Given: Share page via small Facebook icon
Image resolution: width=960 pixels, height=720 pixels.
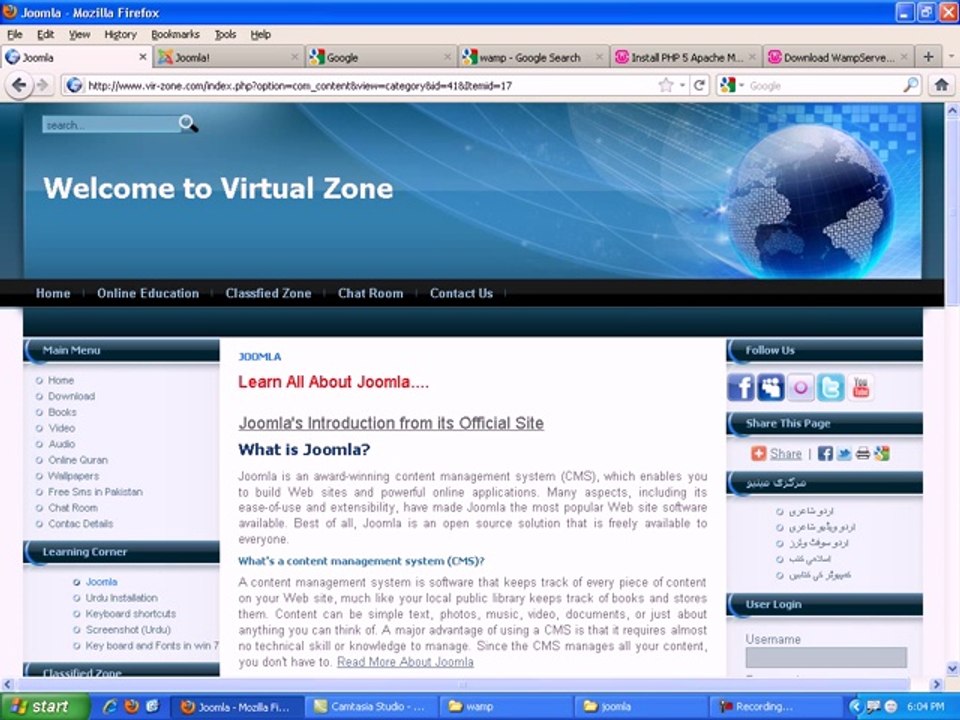Looking at the screenshot, I should (x=825, y=453).
